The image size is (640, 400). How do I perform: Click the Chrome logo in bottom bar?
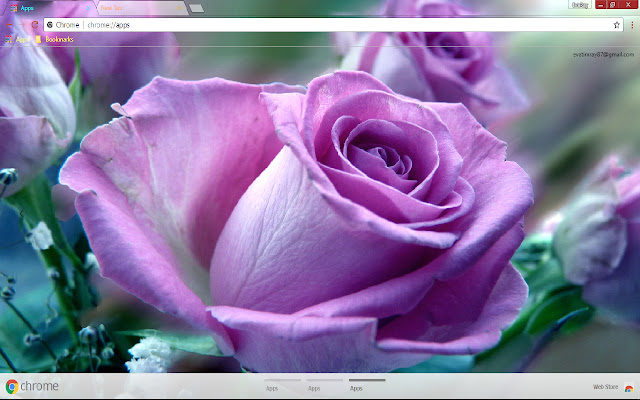click(32, 386)
